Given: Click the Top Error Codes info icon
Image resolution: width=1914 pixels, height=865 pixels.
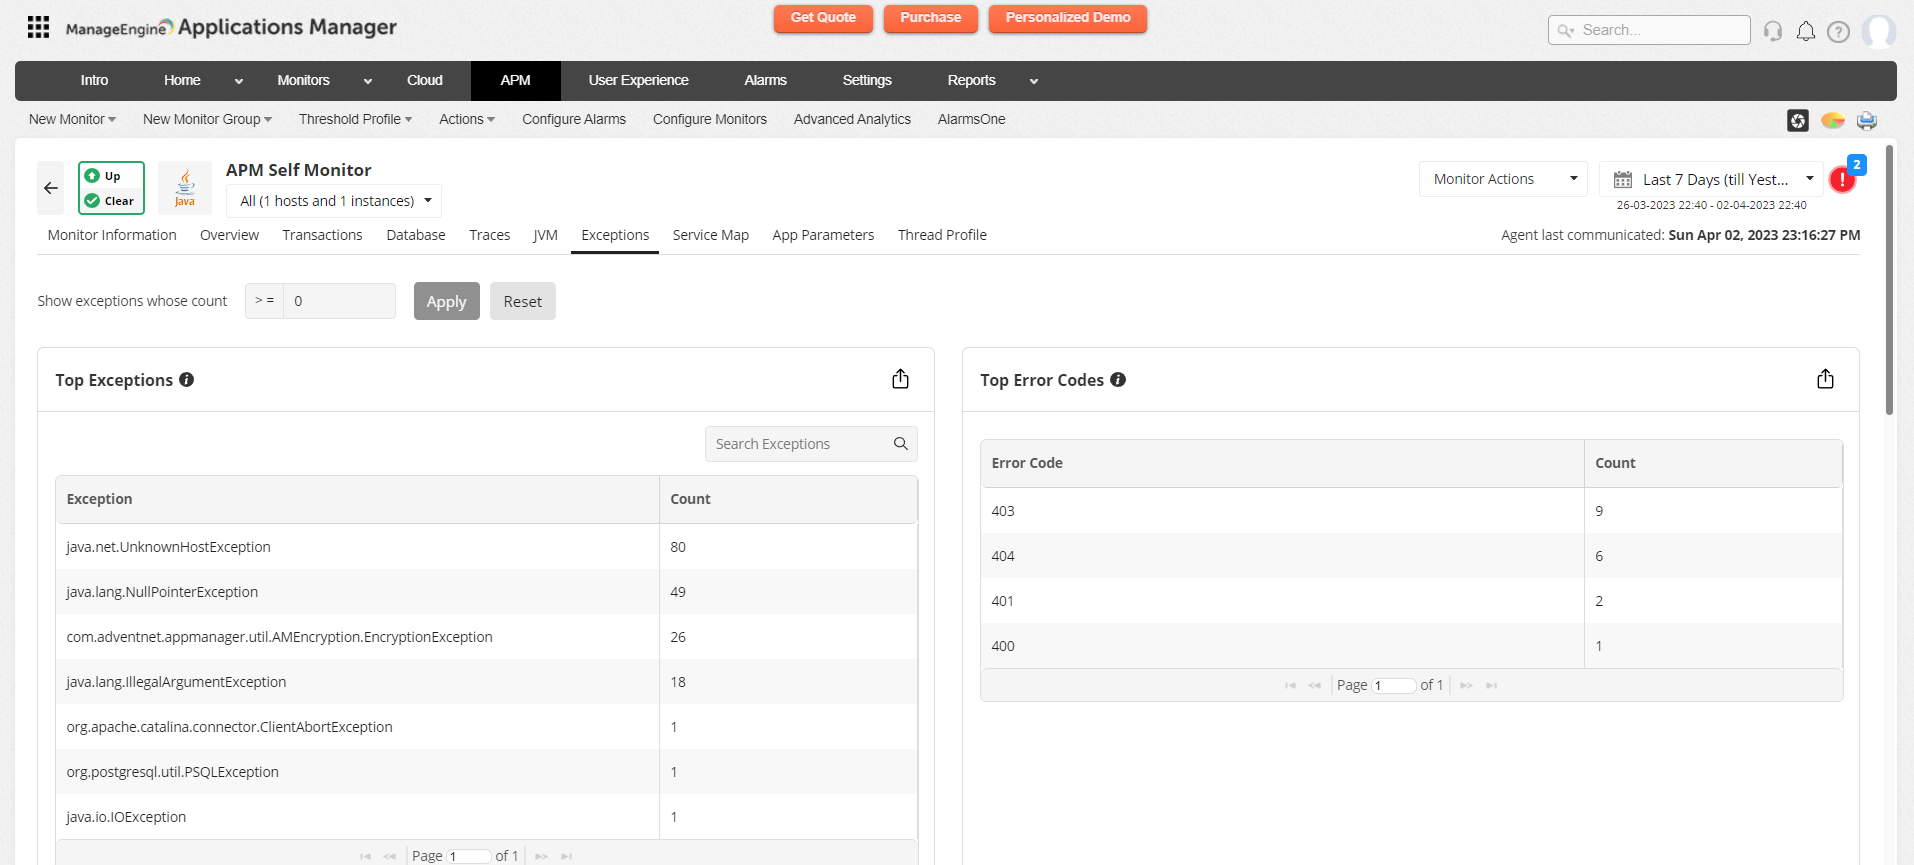Looking at the screenshot, I should click(1118, 380).
